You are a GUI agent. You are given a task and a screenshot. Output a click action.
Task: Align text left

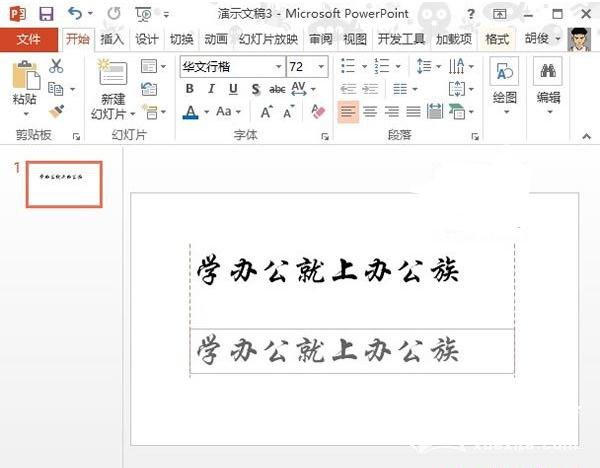(348, 111)
